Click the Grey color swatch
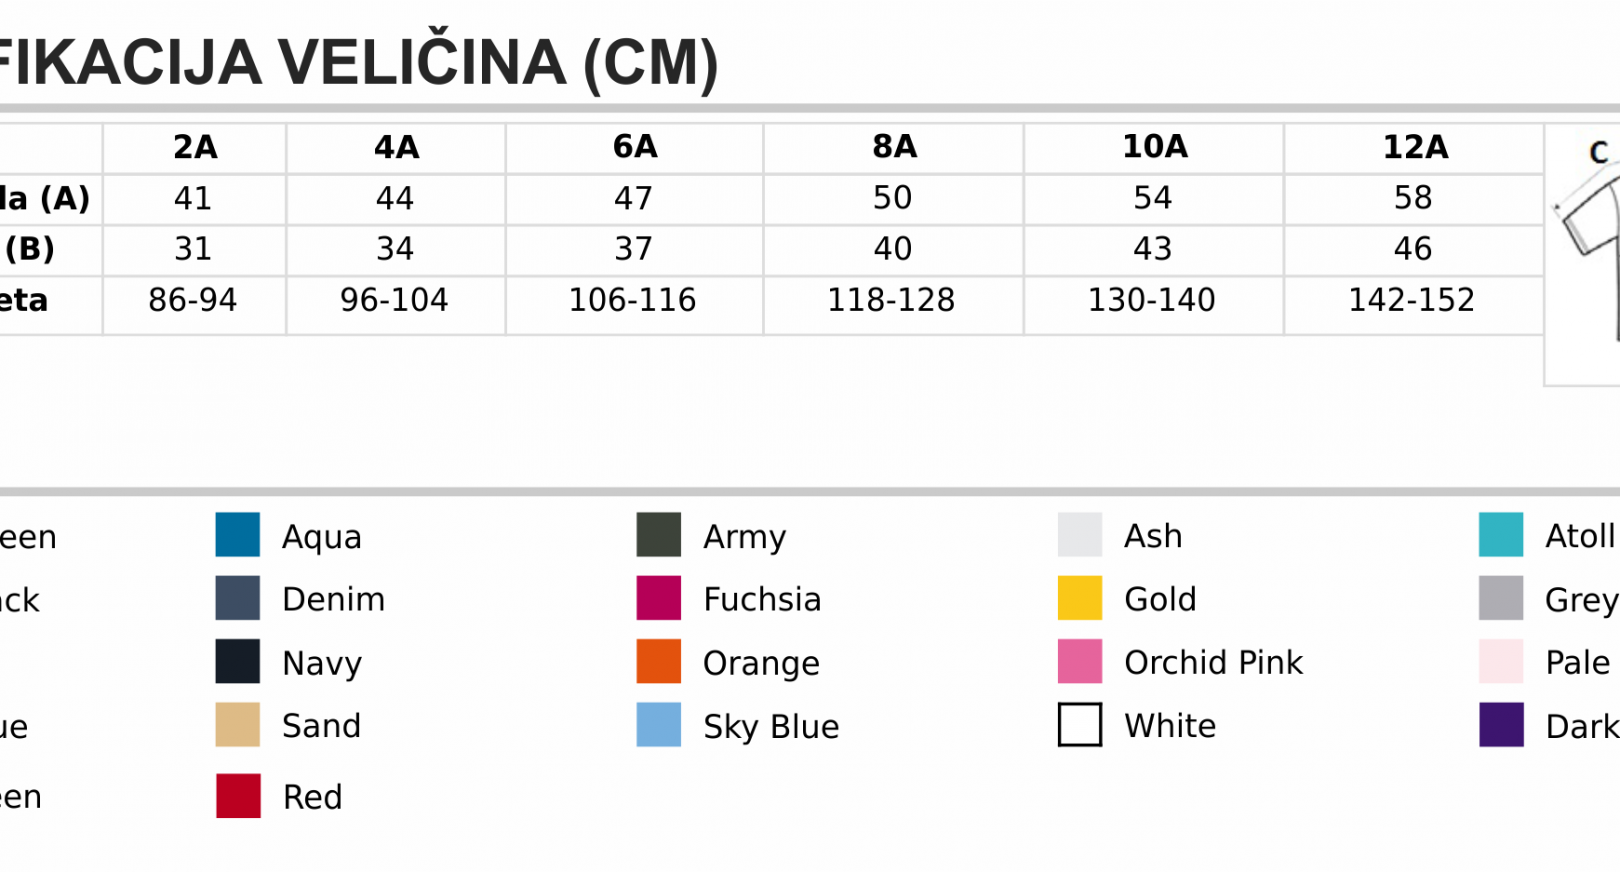The image size is (1620, 872). click(1501, 598)
